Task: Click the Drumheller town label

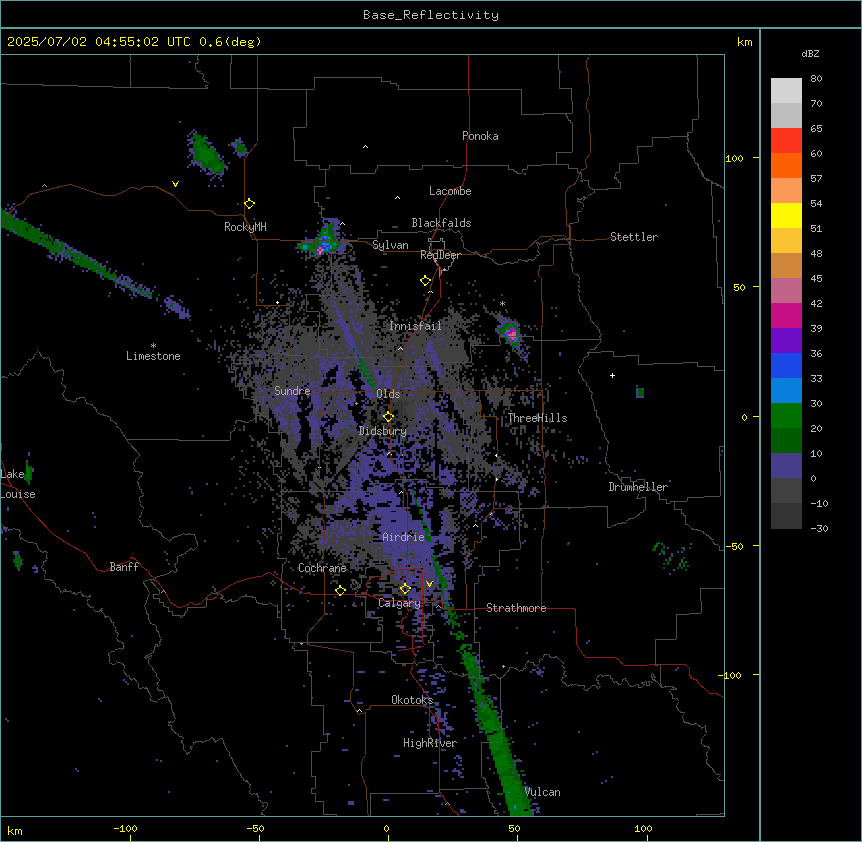Action: click(x=638, y=487)
